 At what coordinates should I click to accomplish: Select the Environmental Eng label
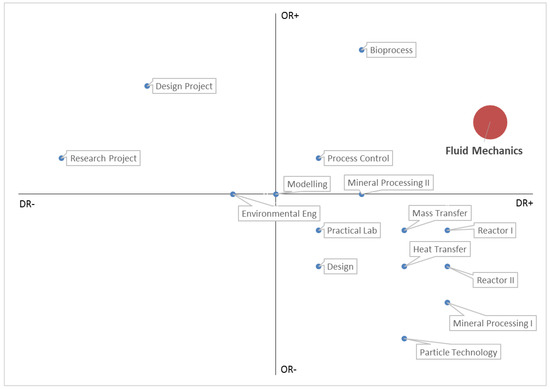pyautogui.click(x=279, y=213)
